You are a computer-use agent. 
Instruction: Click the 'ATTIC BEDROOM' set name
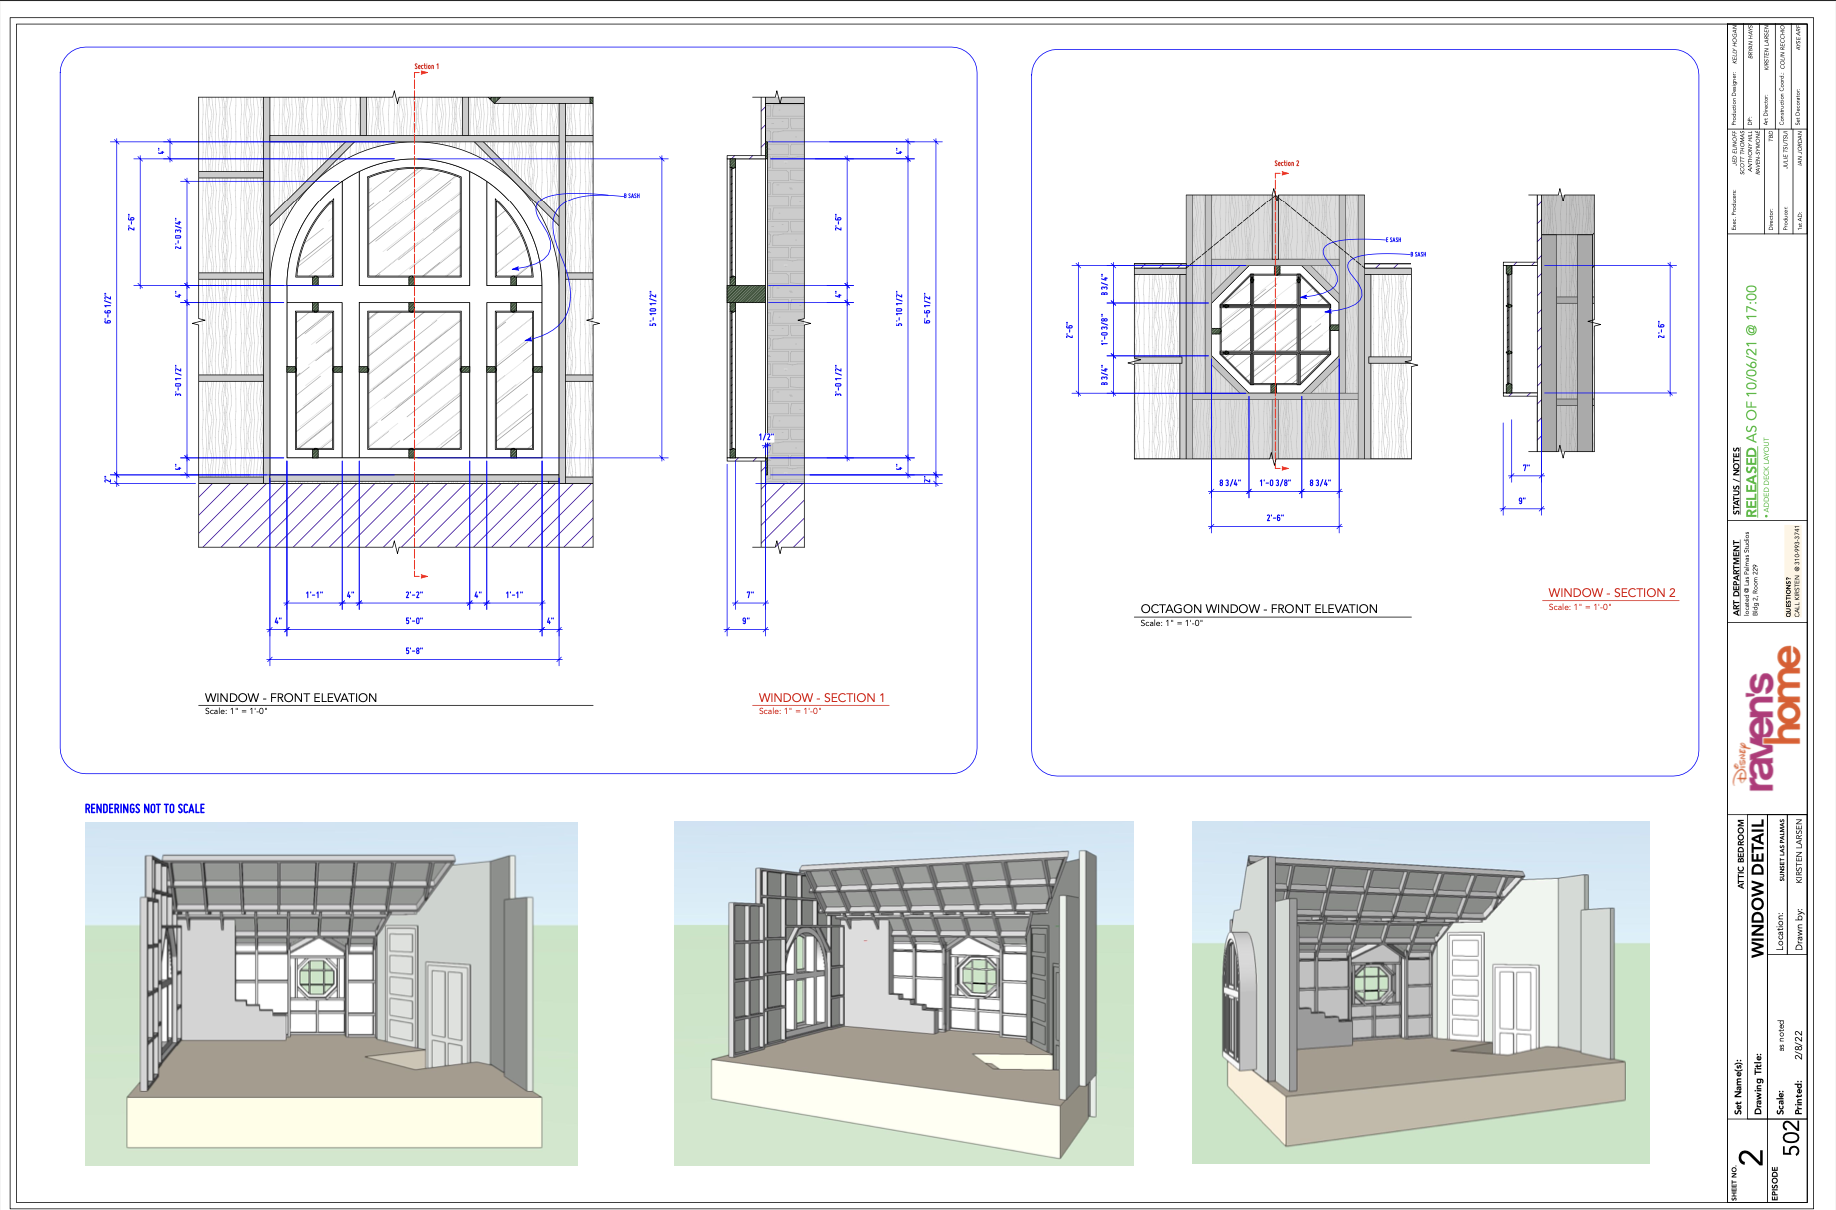(x=1740, y=856)
